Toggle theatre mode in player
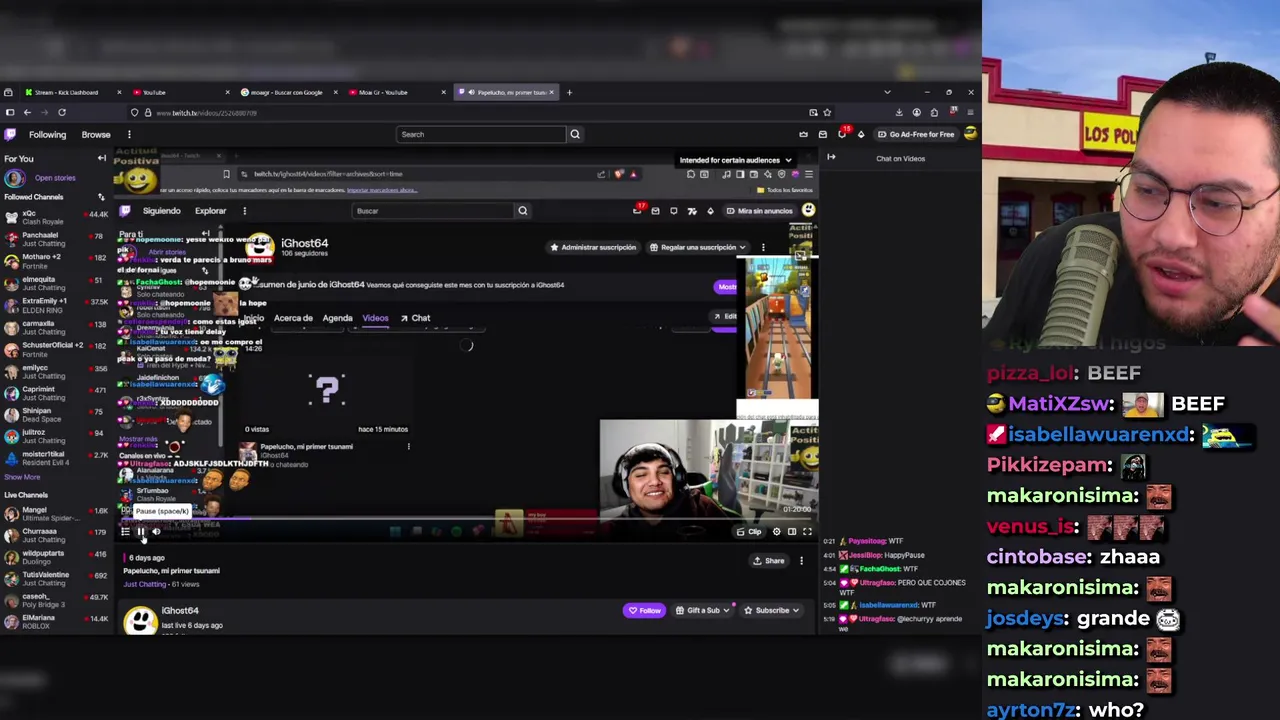Viewport: 1280px width, 720px height. tap(791, 532)
